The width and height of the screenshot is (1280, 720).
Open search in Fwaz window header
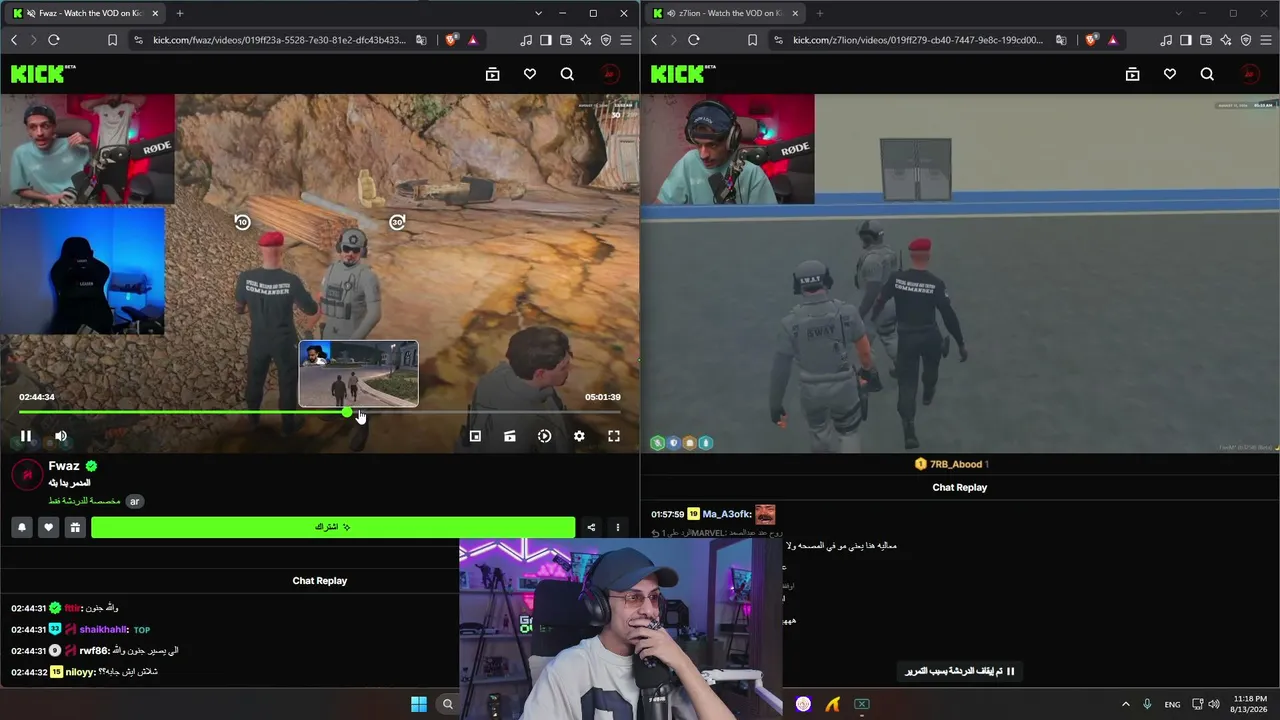[567, 74]
